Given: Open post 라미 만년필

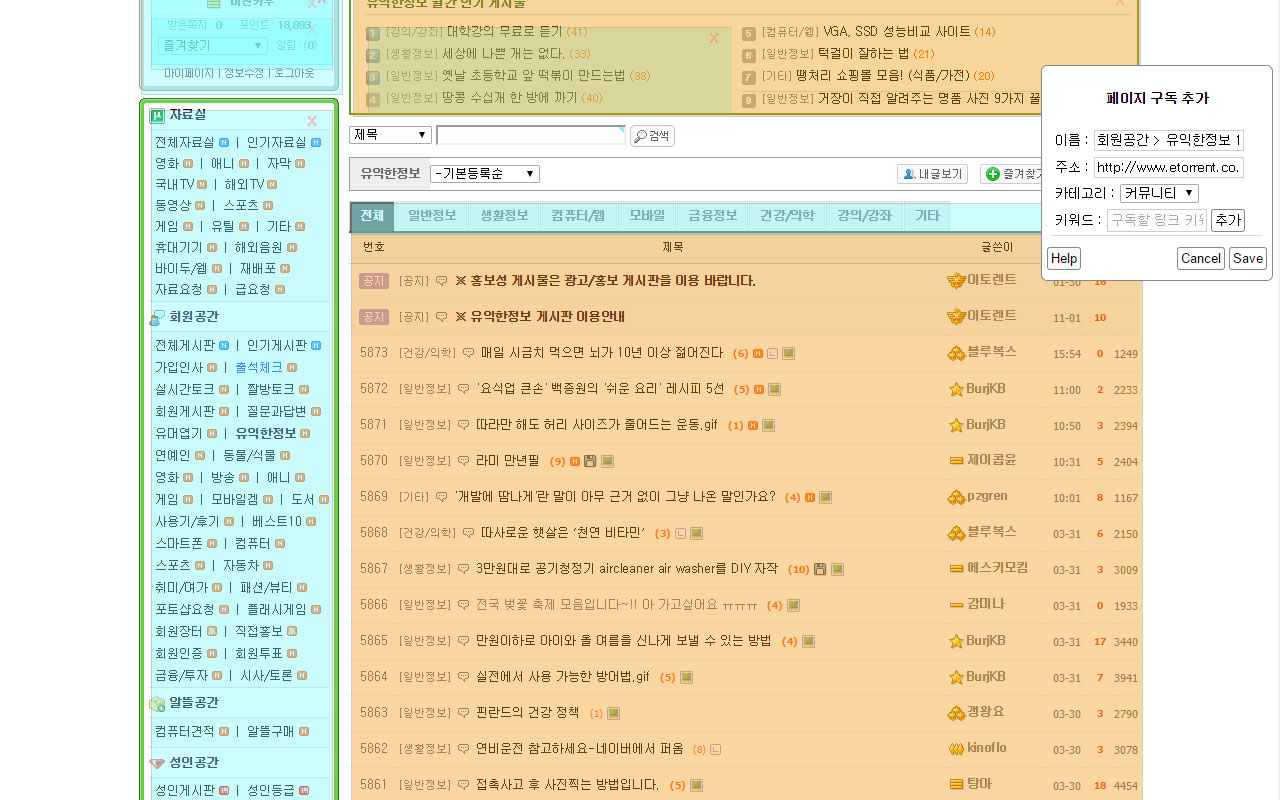Looking at the screenshot, I should pyautogui.click(x=507, y=461).
